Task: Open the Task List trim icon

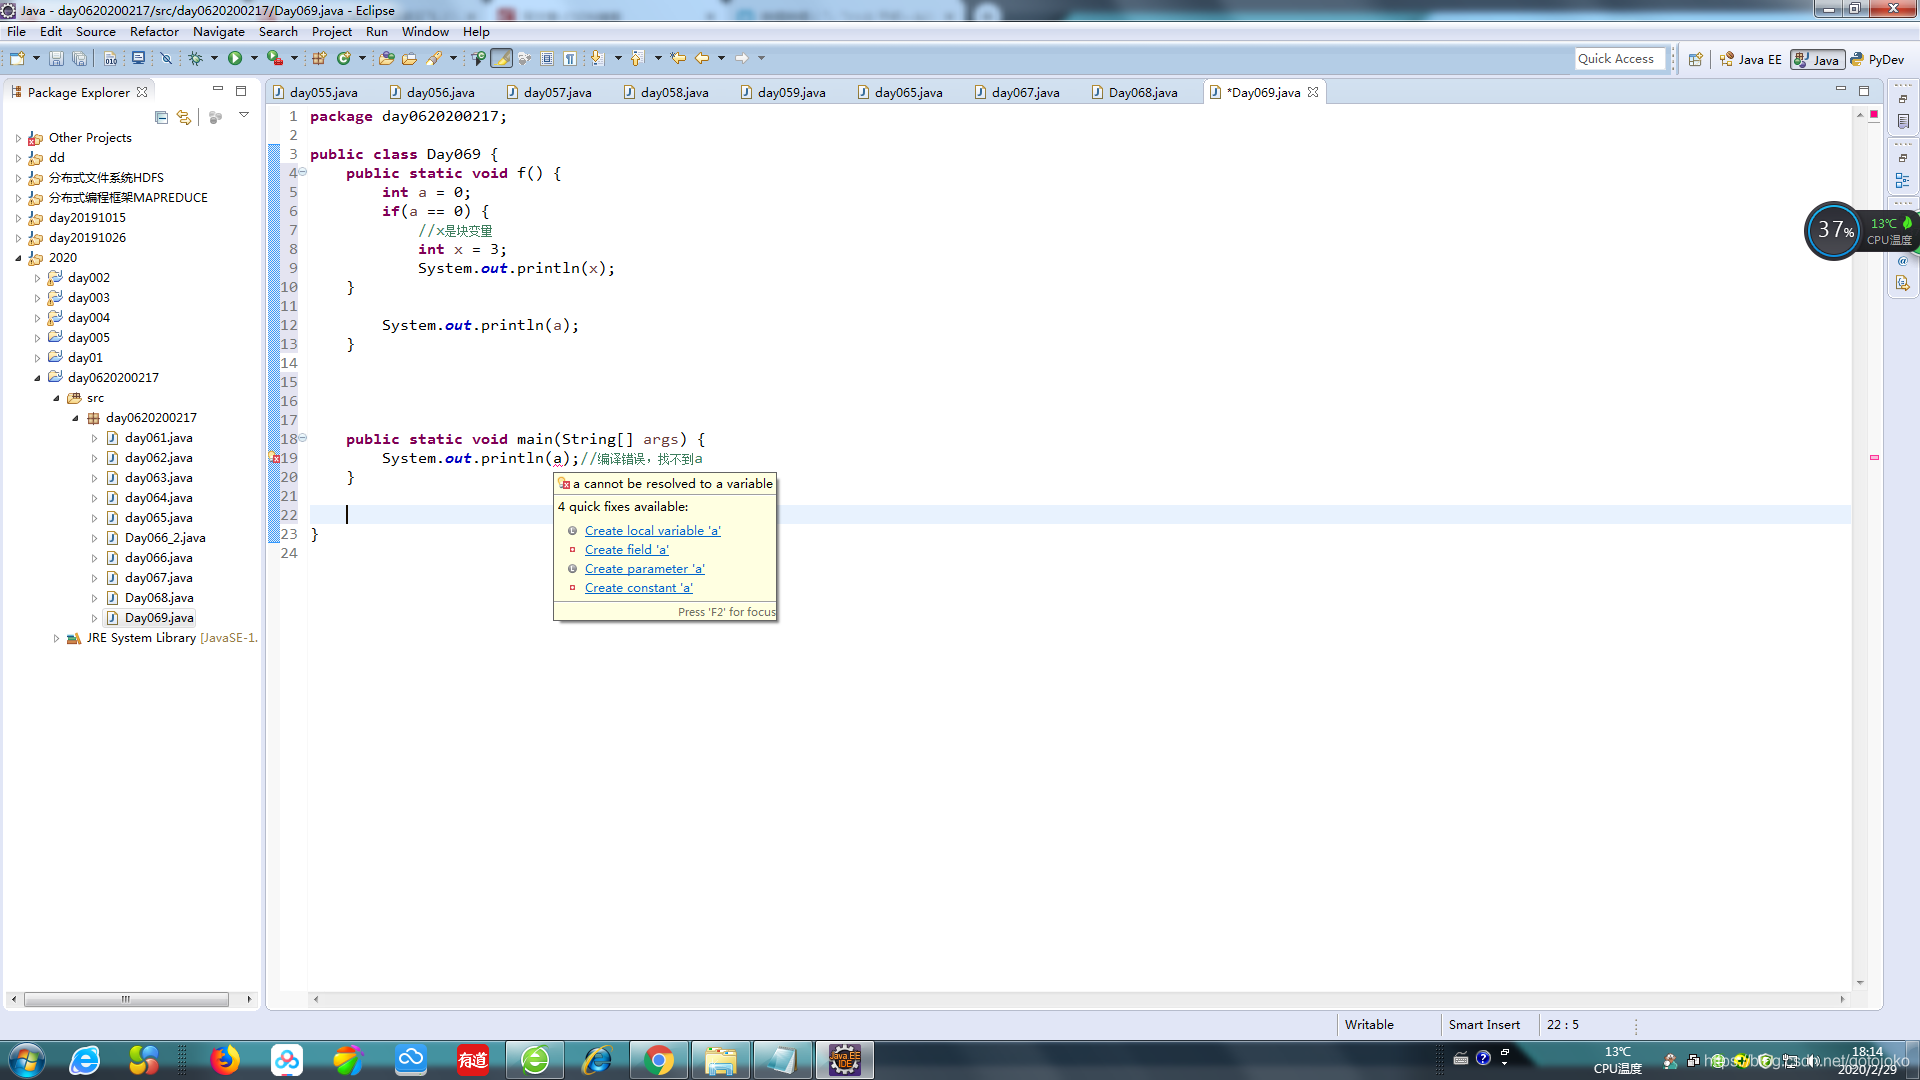Action: coord(1903,121)
